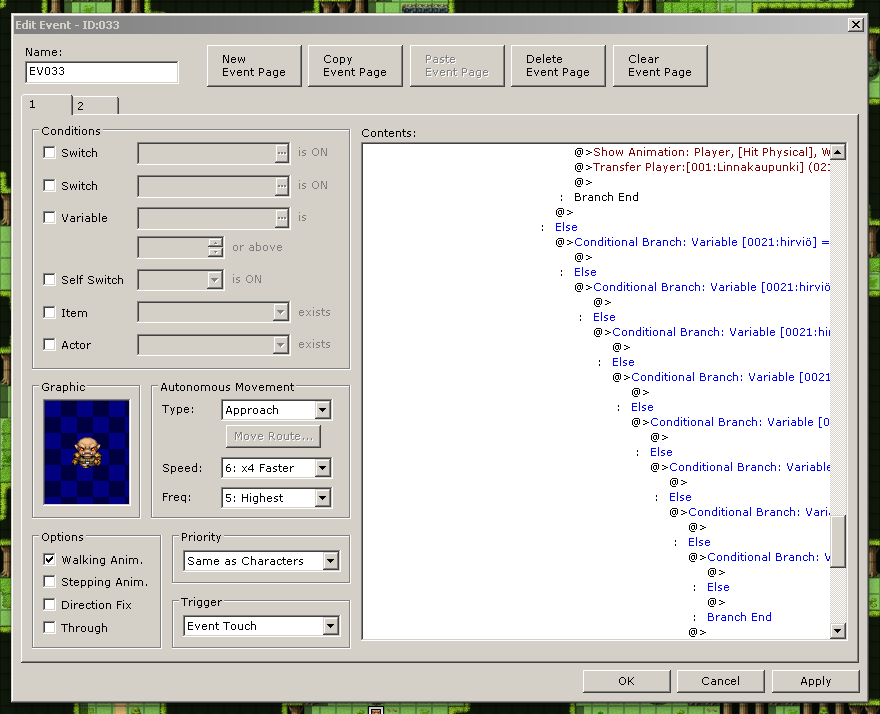880x714 pixels.
Task: Open the Variable condition picker button
Action: pyautogui.click(x=282, y=218)
